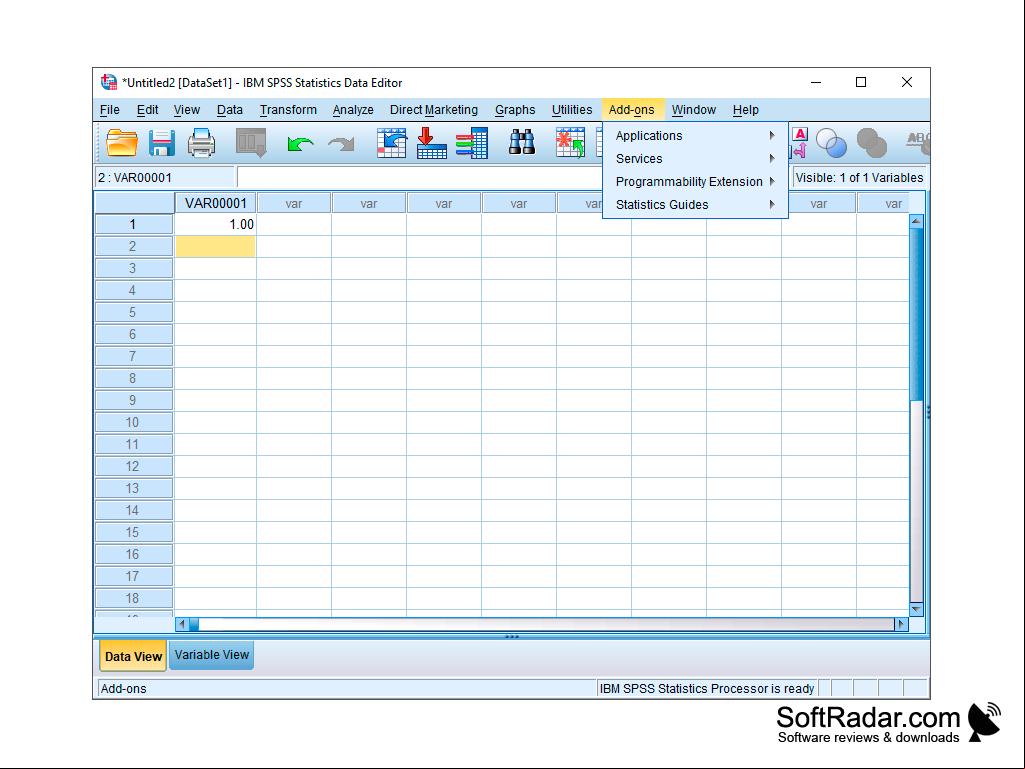Viewport: 1025px width, 769px height.
Task: Open the Direct Marketing menu
Action: [433, 110]
